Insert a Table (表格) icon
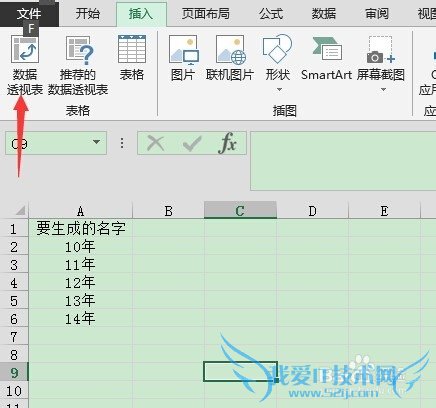Image resolution: width=436 pixels, height=408 pixels. click(132, 49)
